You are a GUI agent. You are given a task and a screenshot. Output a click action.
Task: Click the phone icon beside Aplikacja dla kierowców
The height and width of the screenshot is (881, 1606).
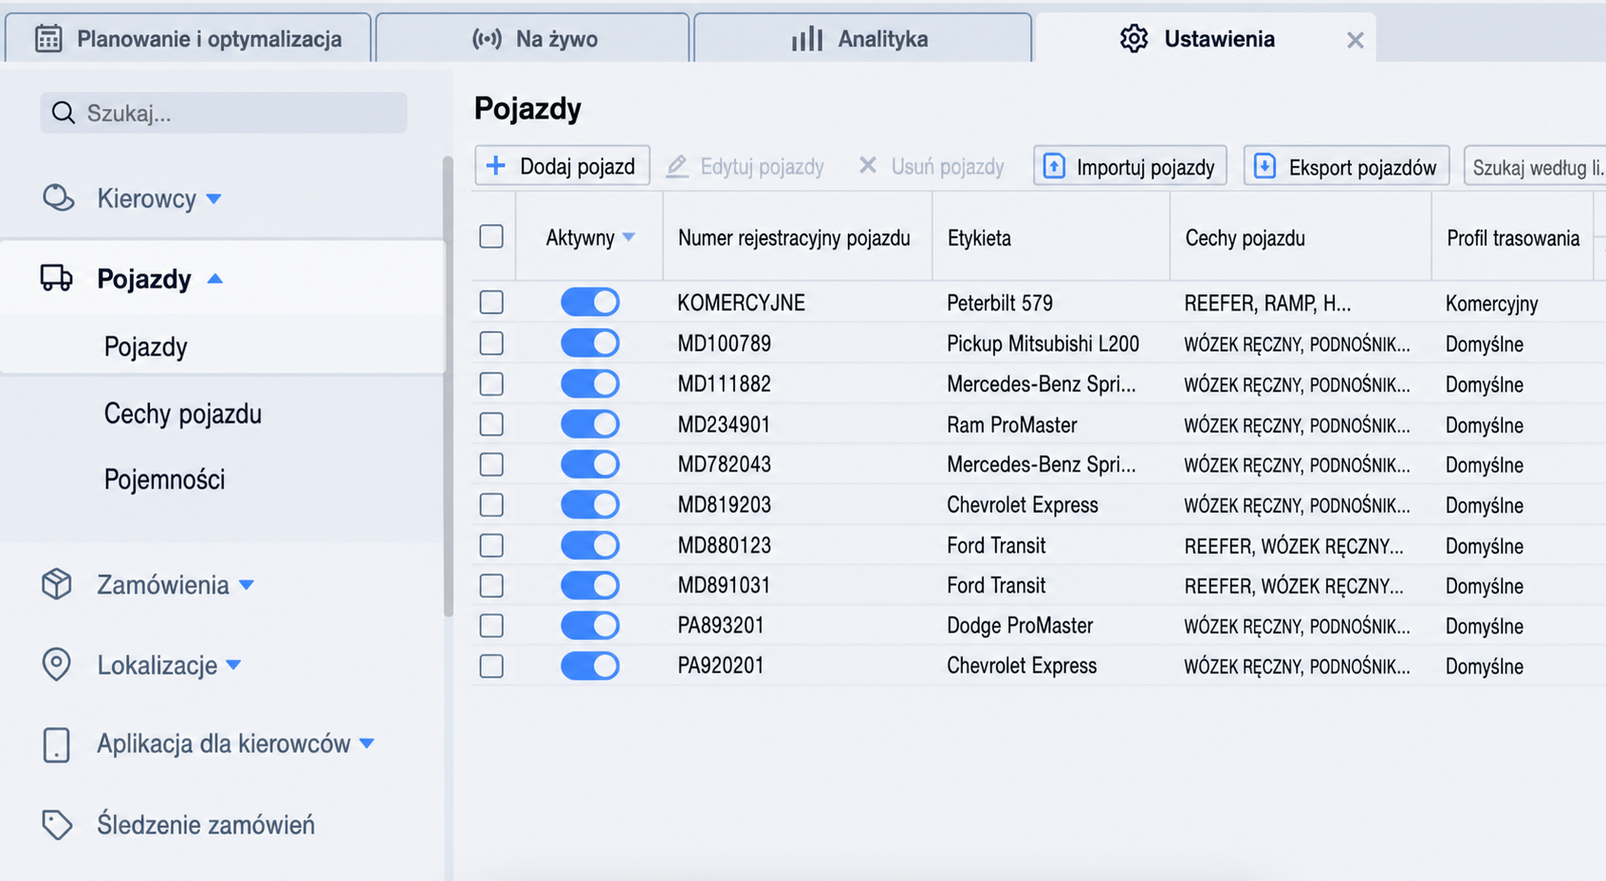pyautogui.click(x=56, y=744)
